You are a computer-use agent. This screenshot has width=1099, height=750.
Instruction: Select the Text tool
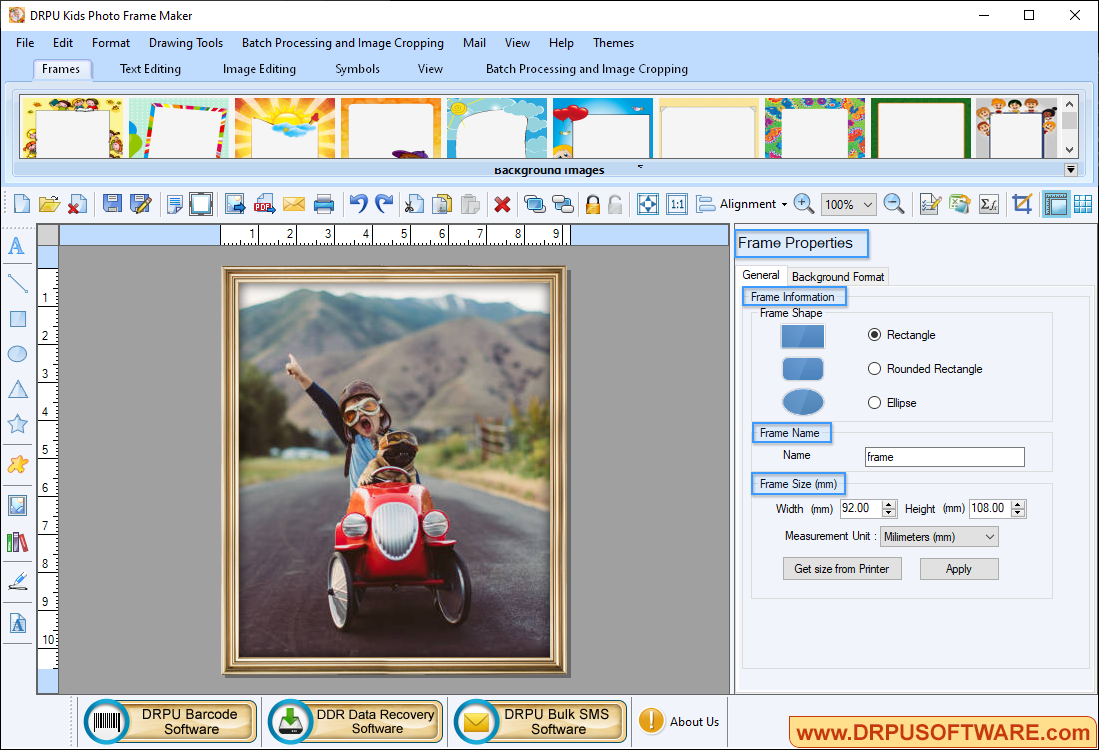tap(16, 247)
